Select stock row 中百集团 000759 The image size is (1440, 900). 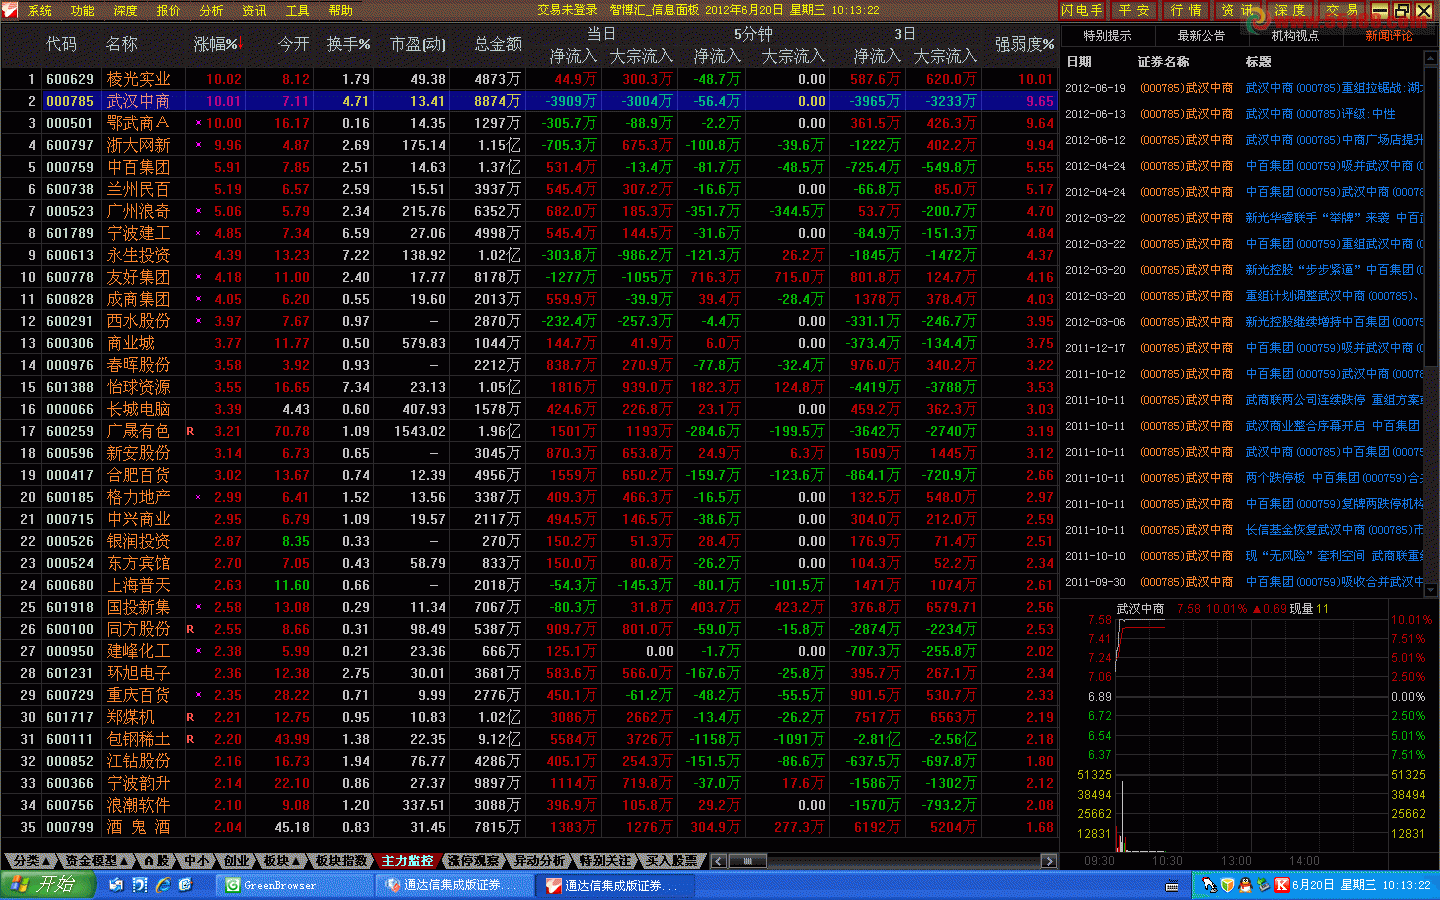coord(528,167)
